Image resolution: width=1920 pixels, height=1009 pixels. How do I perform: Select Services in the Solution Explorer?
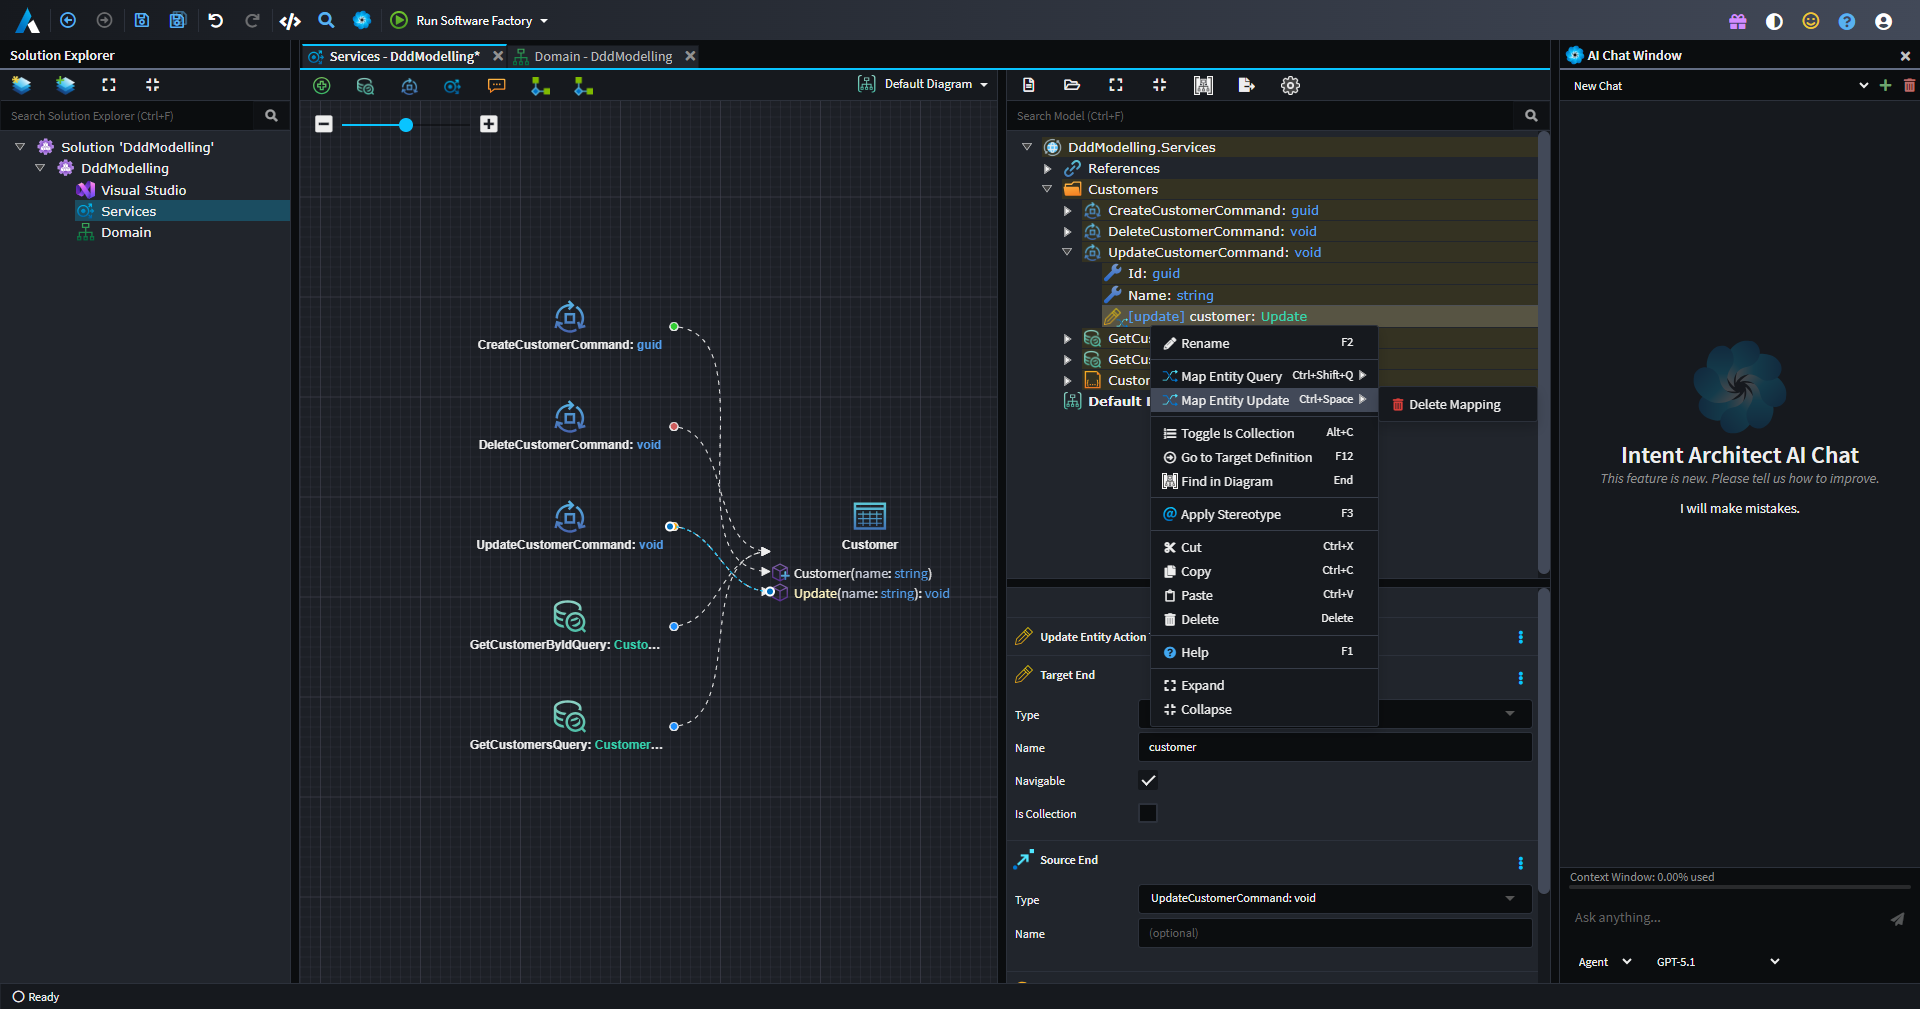point(128,211)
